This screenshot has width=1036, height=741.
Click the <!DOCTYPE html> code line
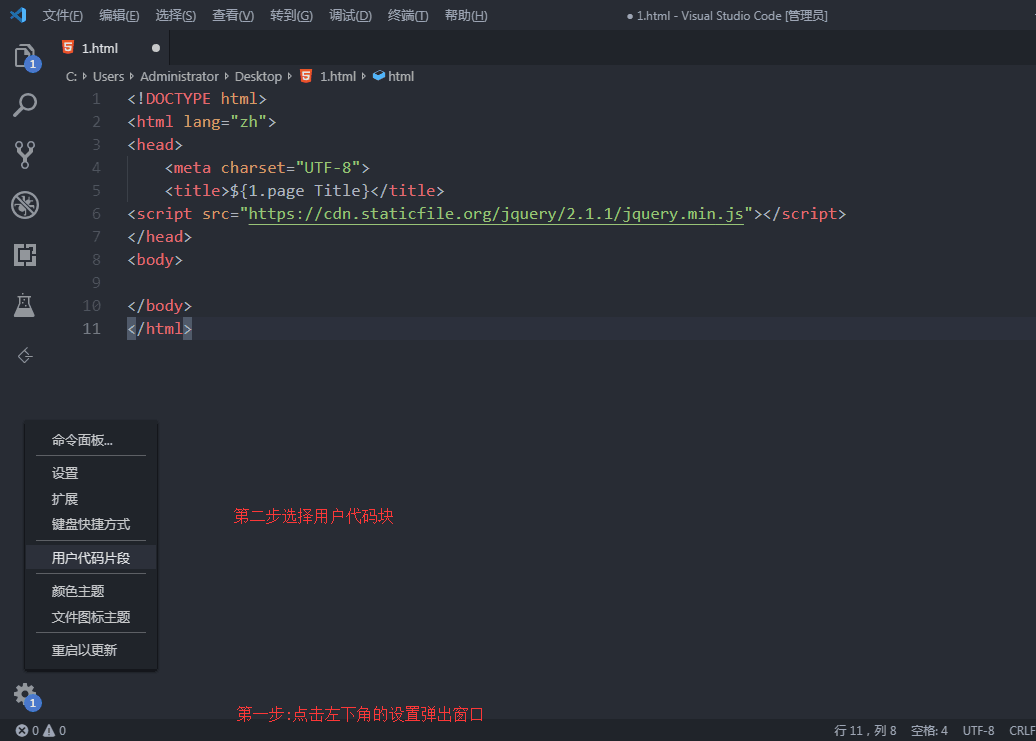(x=197, y=99)
